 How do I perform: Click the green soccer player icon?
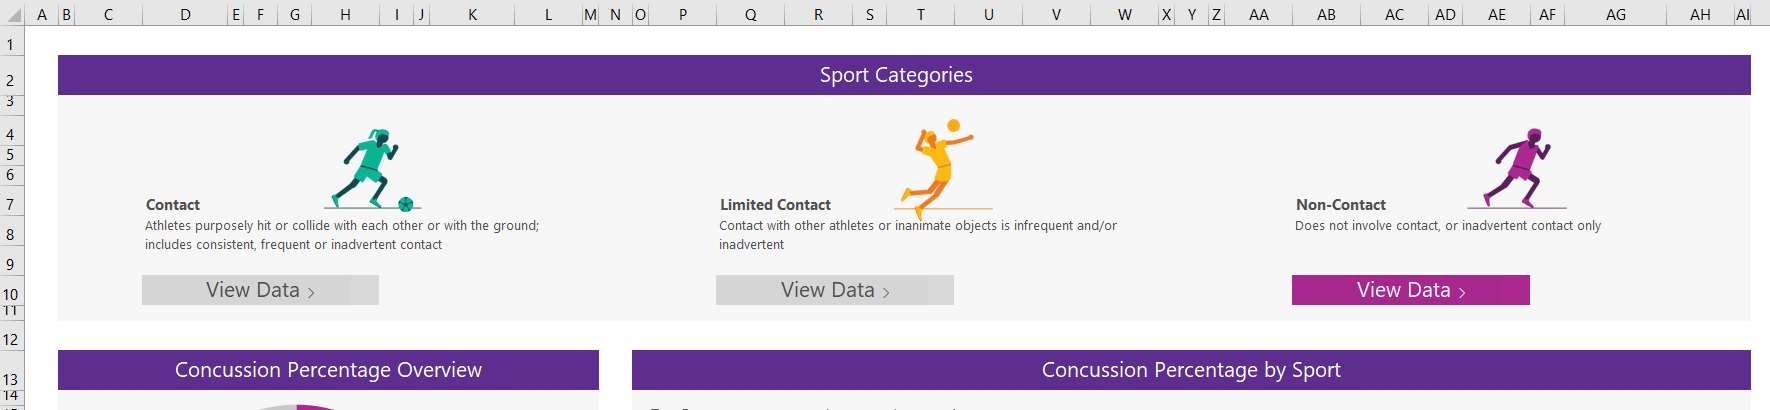(x=372, y=169)
